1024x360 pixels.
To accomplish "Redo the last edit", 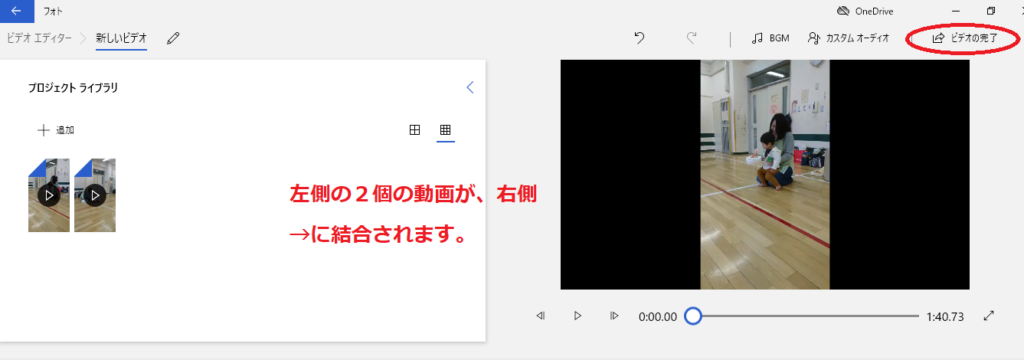I will click(x=692, y=38).
